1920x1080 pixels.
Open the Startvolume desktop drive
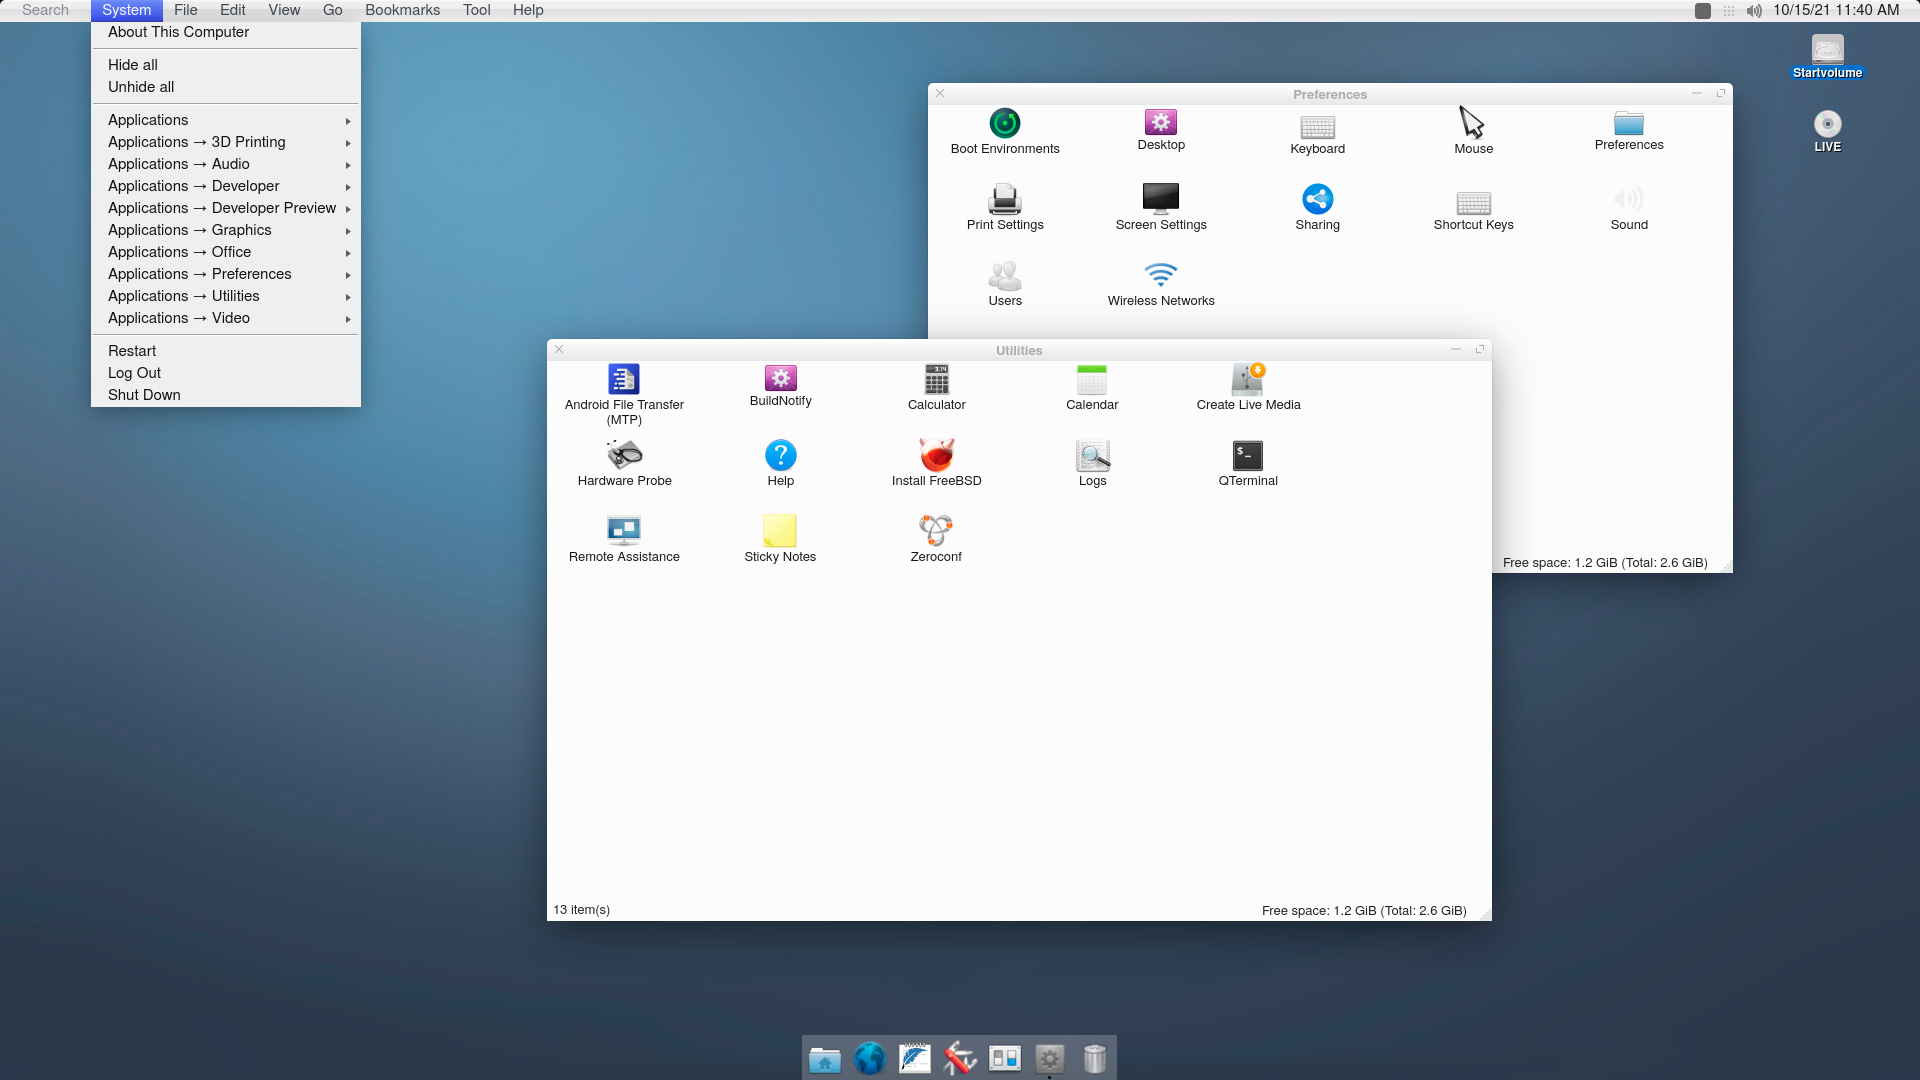[1827, 52]
